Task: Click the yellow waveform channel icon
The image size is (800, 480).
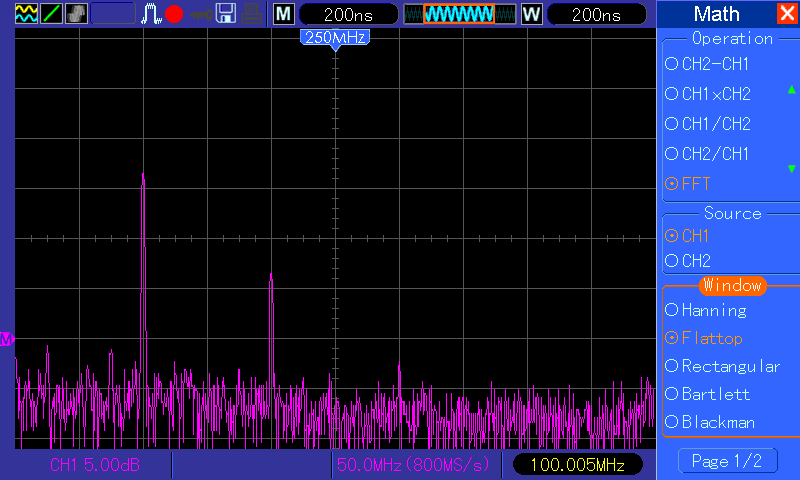Action: [x=26, y=14]
